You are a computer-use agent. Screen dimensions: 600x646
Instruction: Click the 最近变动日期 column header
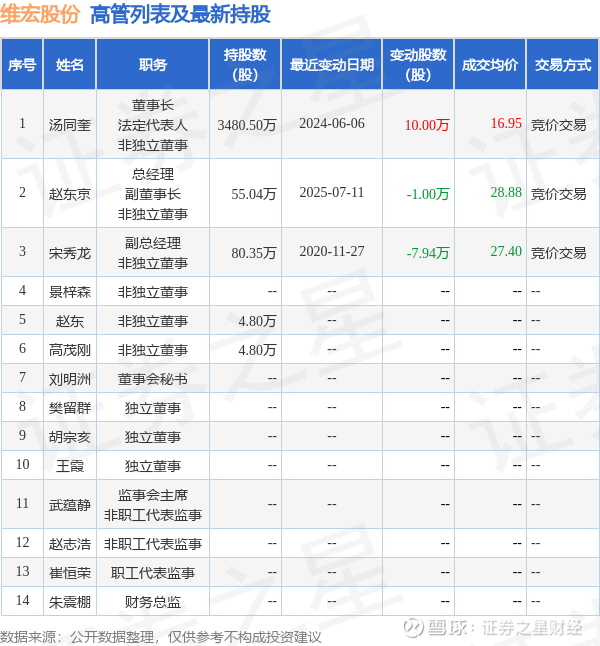coord(332,64)
